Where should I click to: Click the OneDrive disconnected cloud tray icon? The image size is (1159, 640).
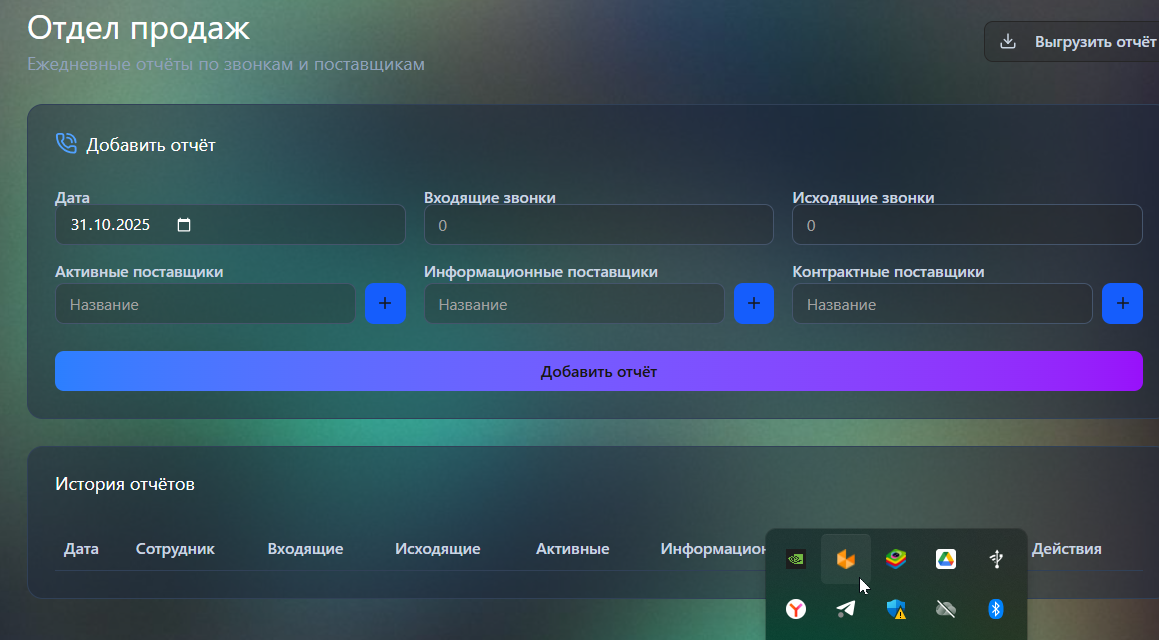946,609
